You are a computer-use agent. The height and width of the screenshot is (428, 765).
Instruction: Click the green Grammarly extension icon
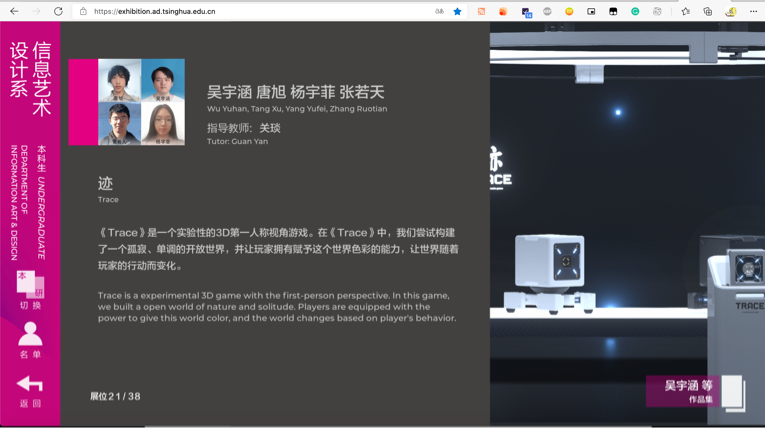click(635, 12)
